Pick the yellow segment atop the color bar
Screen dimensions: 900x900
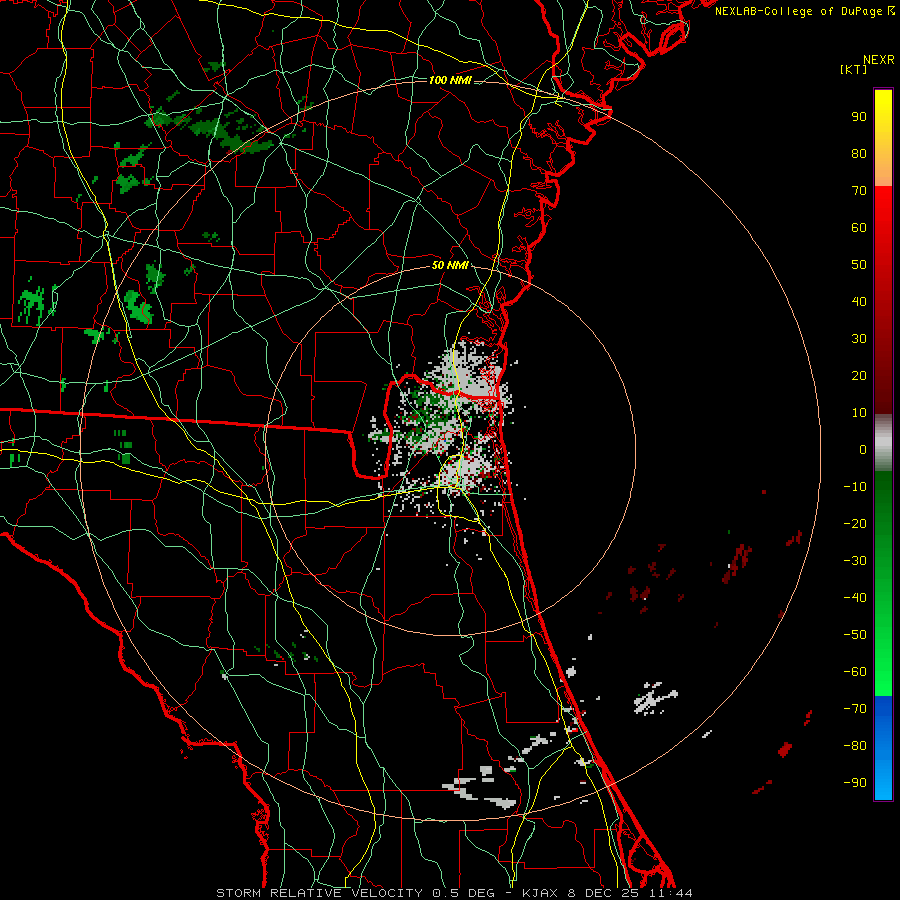[883, 138]
